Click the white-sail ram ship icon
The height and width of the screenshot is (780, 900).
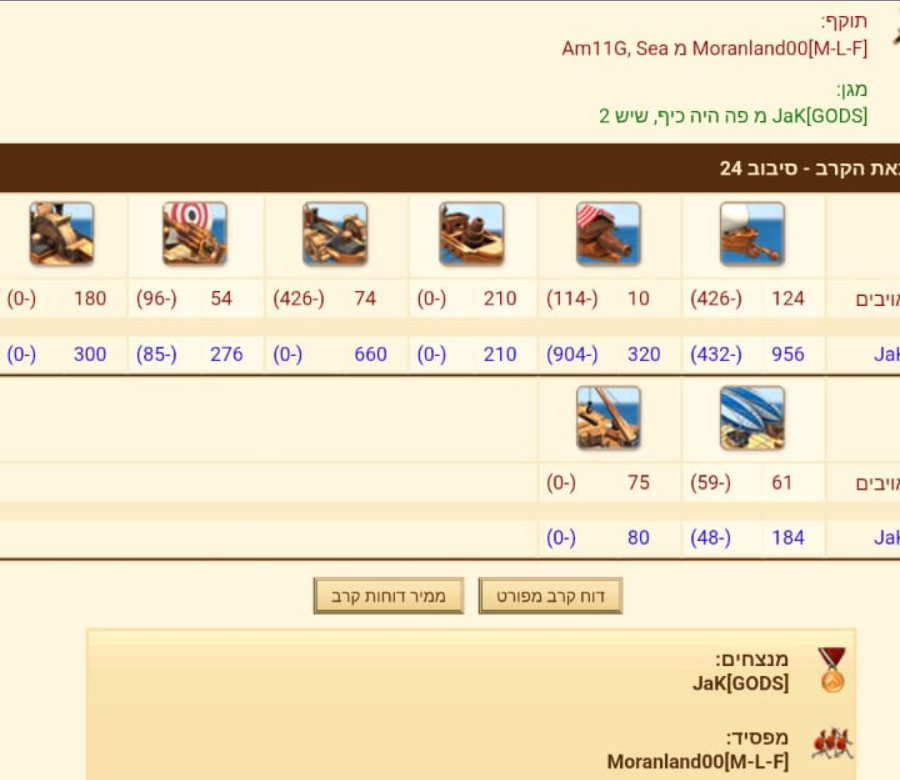752,234
